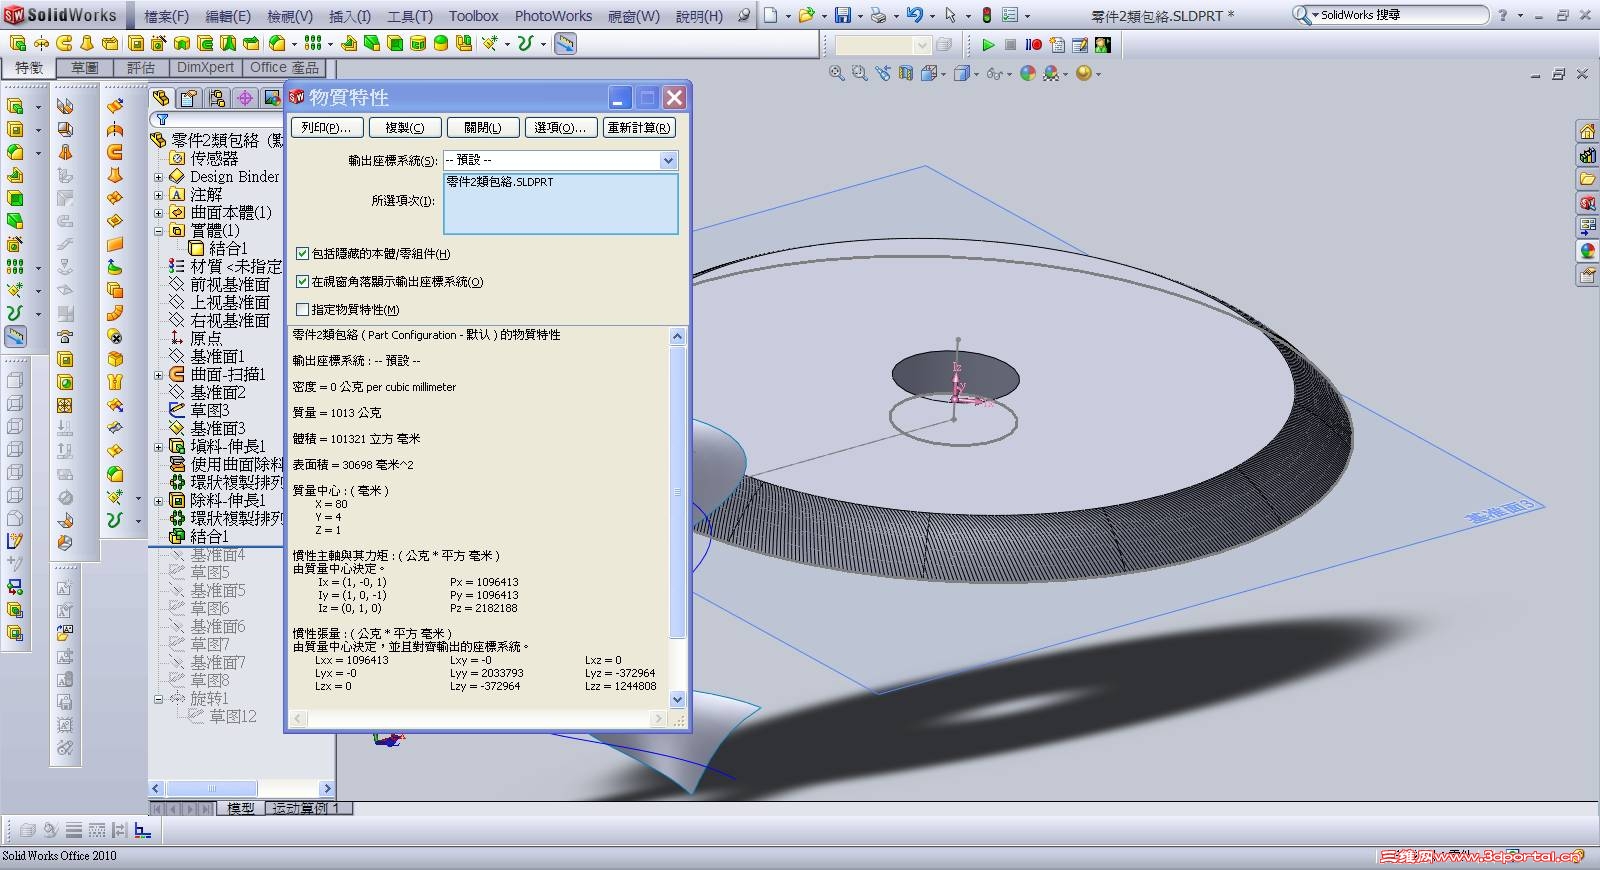
Task: Click the Appearances color ball icon in task pane
Action: click(1587, 251)
